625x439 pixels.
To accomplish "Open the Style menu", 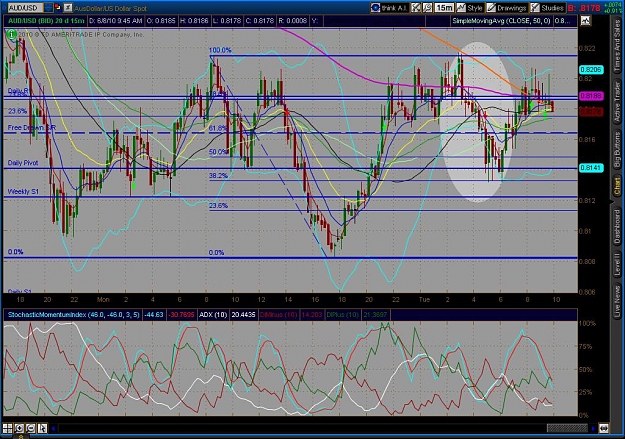I will click(x=470, y=8).
